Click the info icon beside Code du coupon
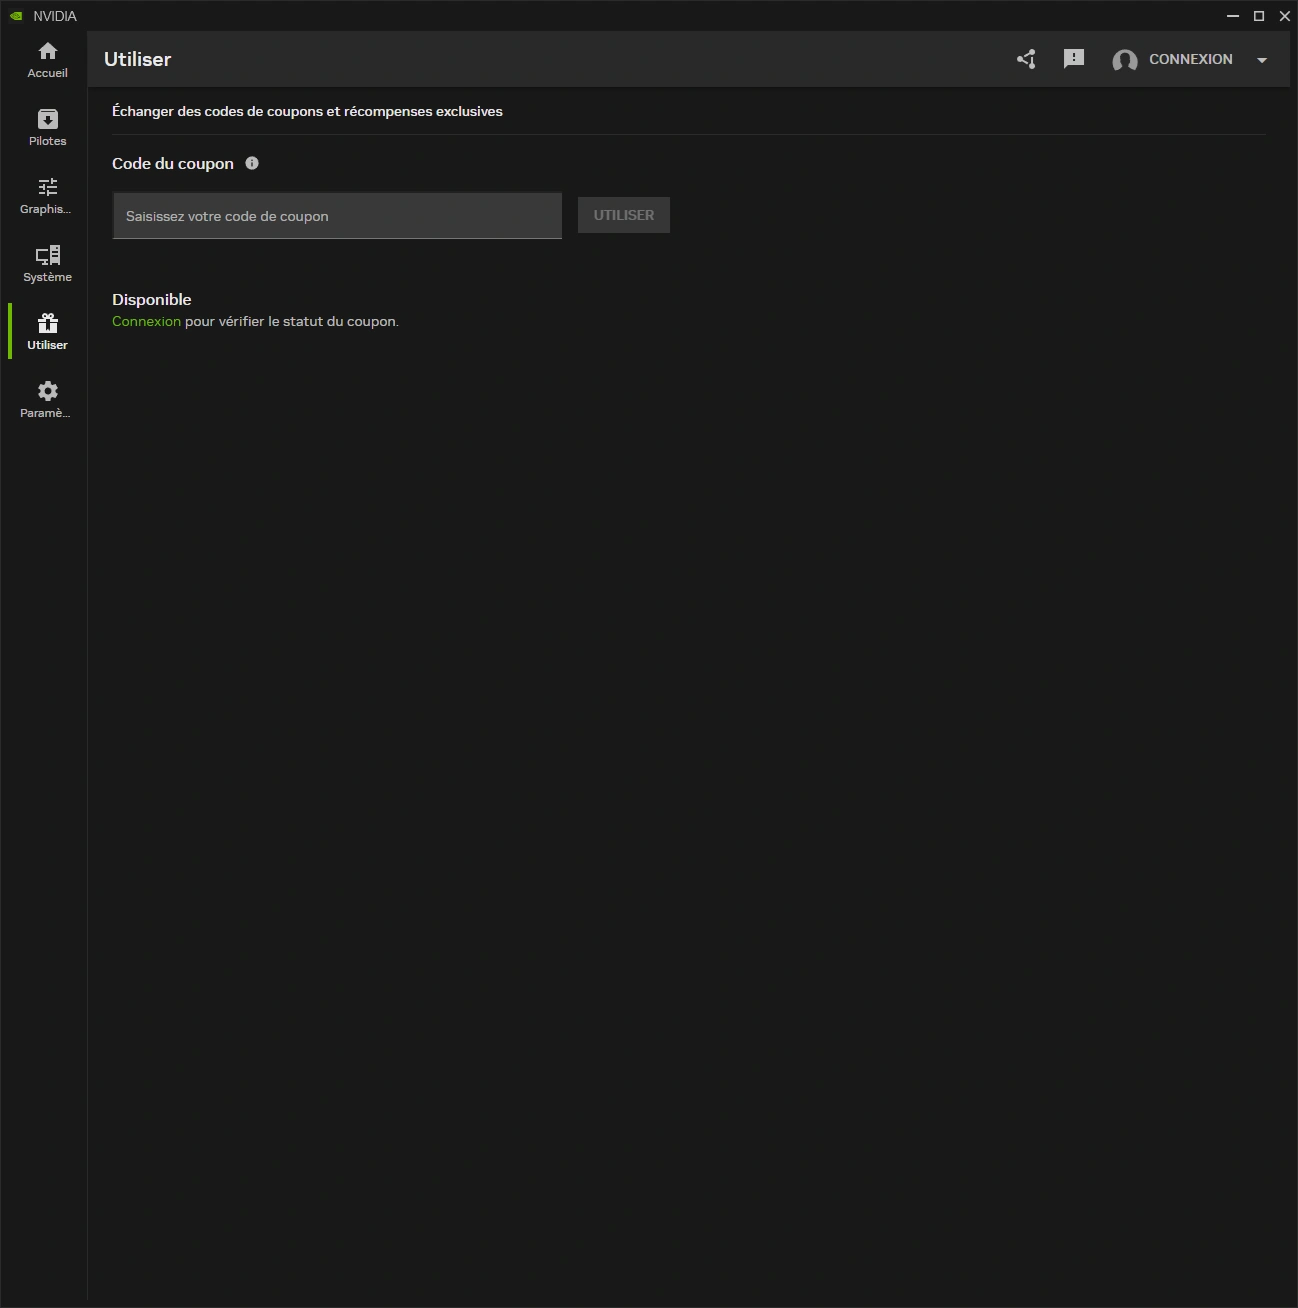This screenshot has width=1298, height=1308. tap(252, 163)
